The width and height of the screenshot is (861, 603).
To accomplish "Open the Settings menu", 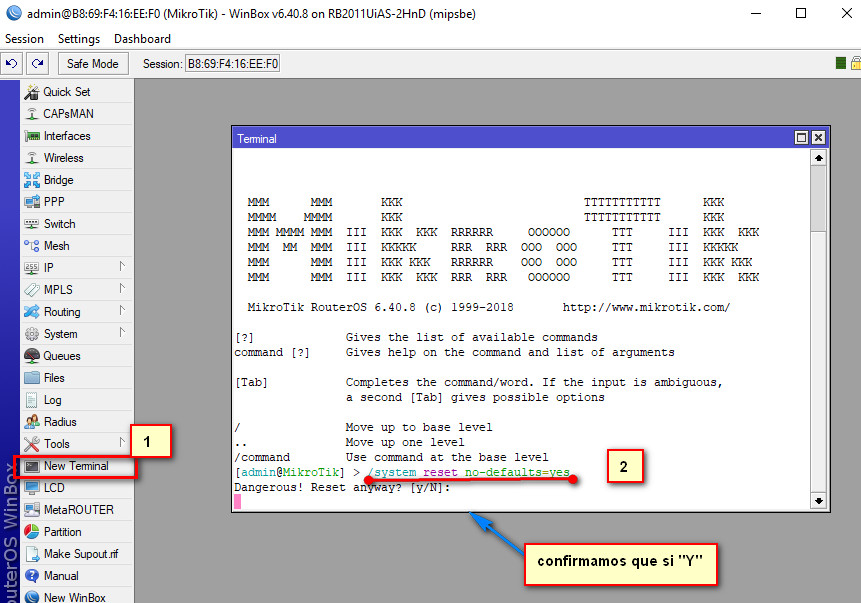I will (78, 38).
